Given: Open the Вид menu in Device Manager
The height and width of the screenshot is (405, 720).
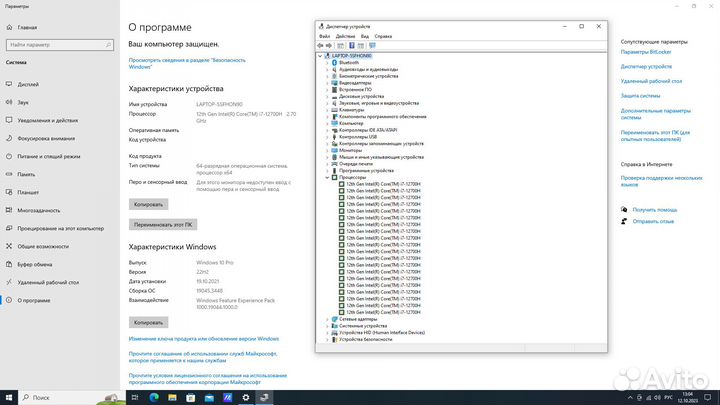Looking at the screenshot, I should click(x=365, y=36).
